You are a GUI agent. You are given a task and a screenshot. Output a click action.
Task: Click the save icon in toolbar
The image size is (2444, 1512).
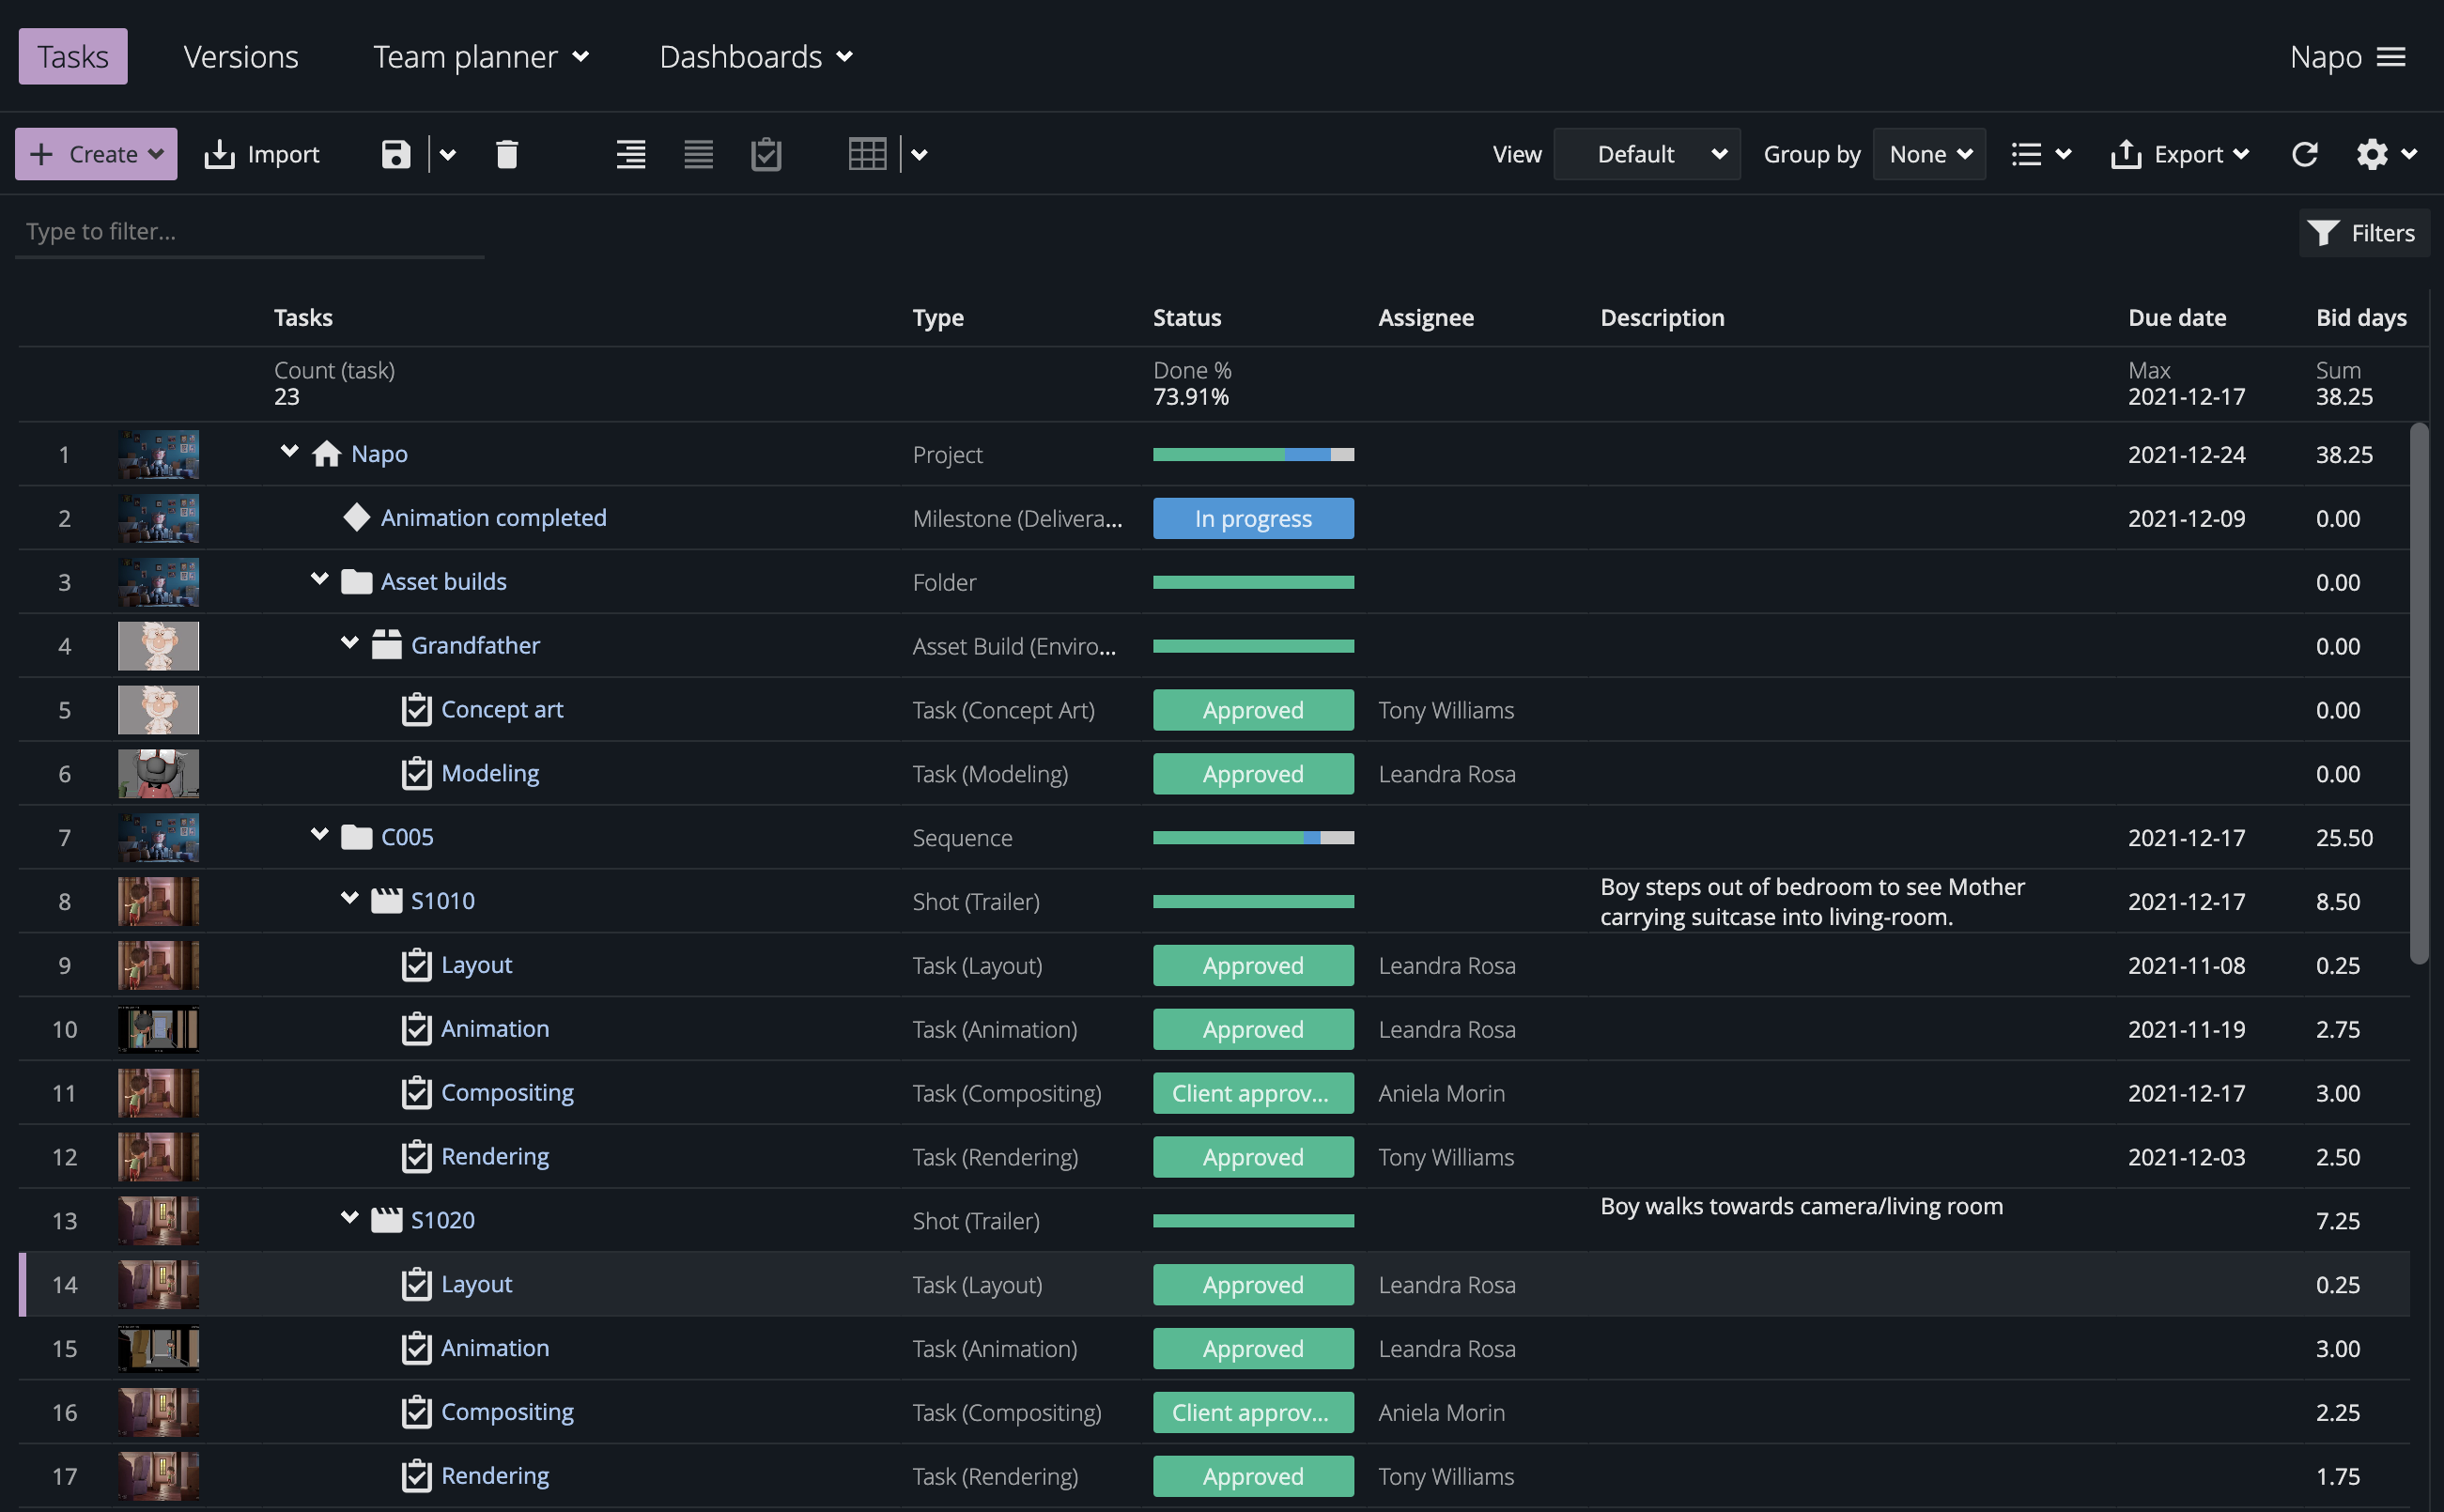point(396,154)
